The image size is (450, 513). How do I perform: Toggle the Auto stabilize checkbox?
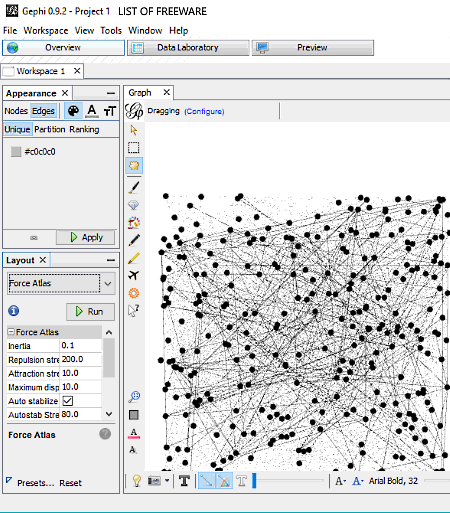[x=68, y=401]
